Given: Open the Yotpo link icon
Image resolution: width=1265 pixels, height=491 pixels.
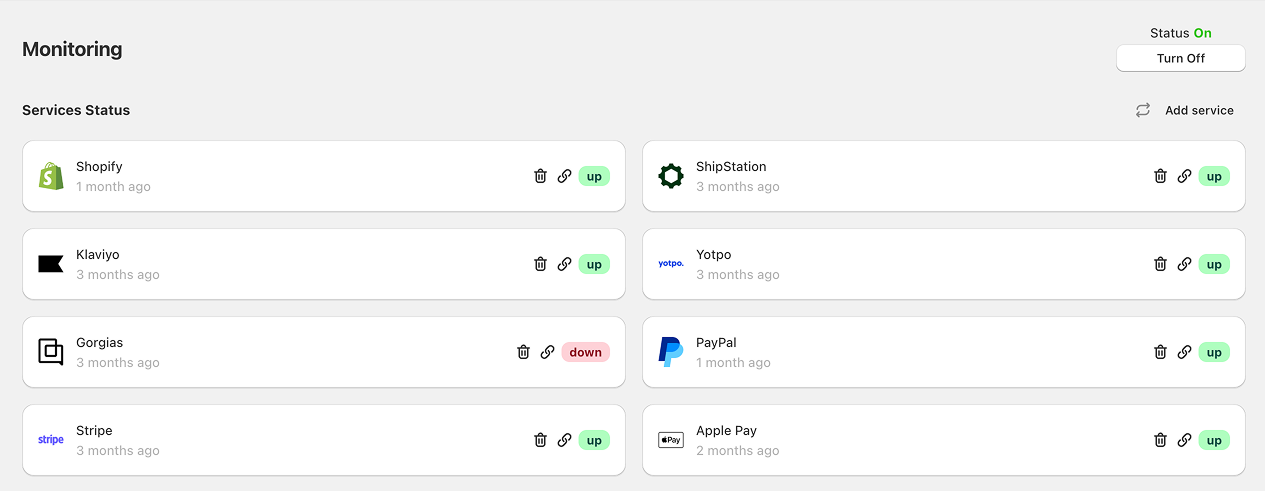Looking at the screenshot, I should [x=1184, y=264].
